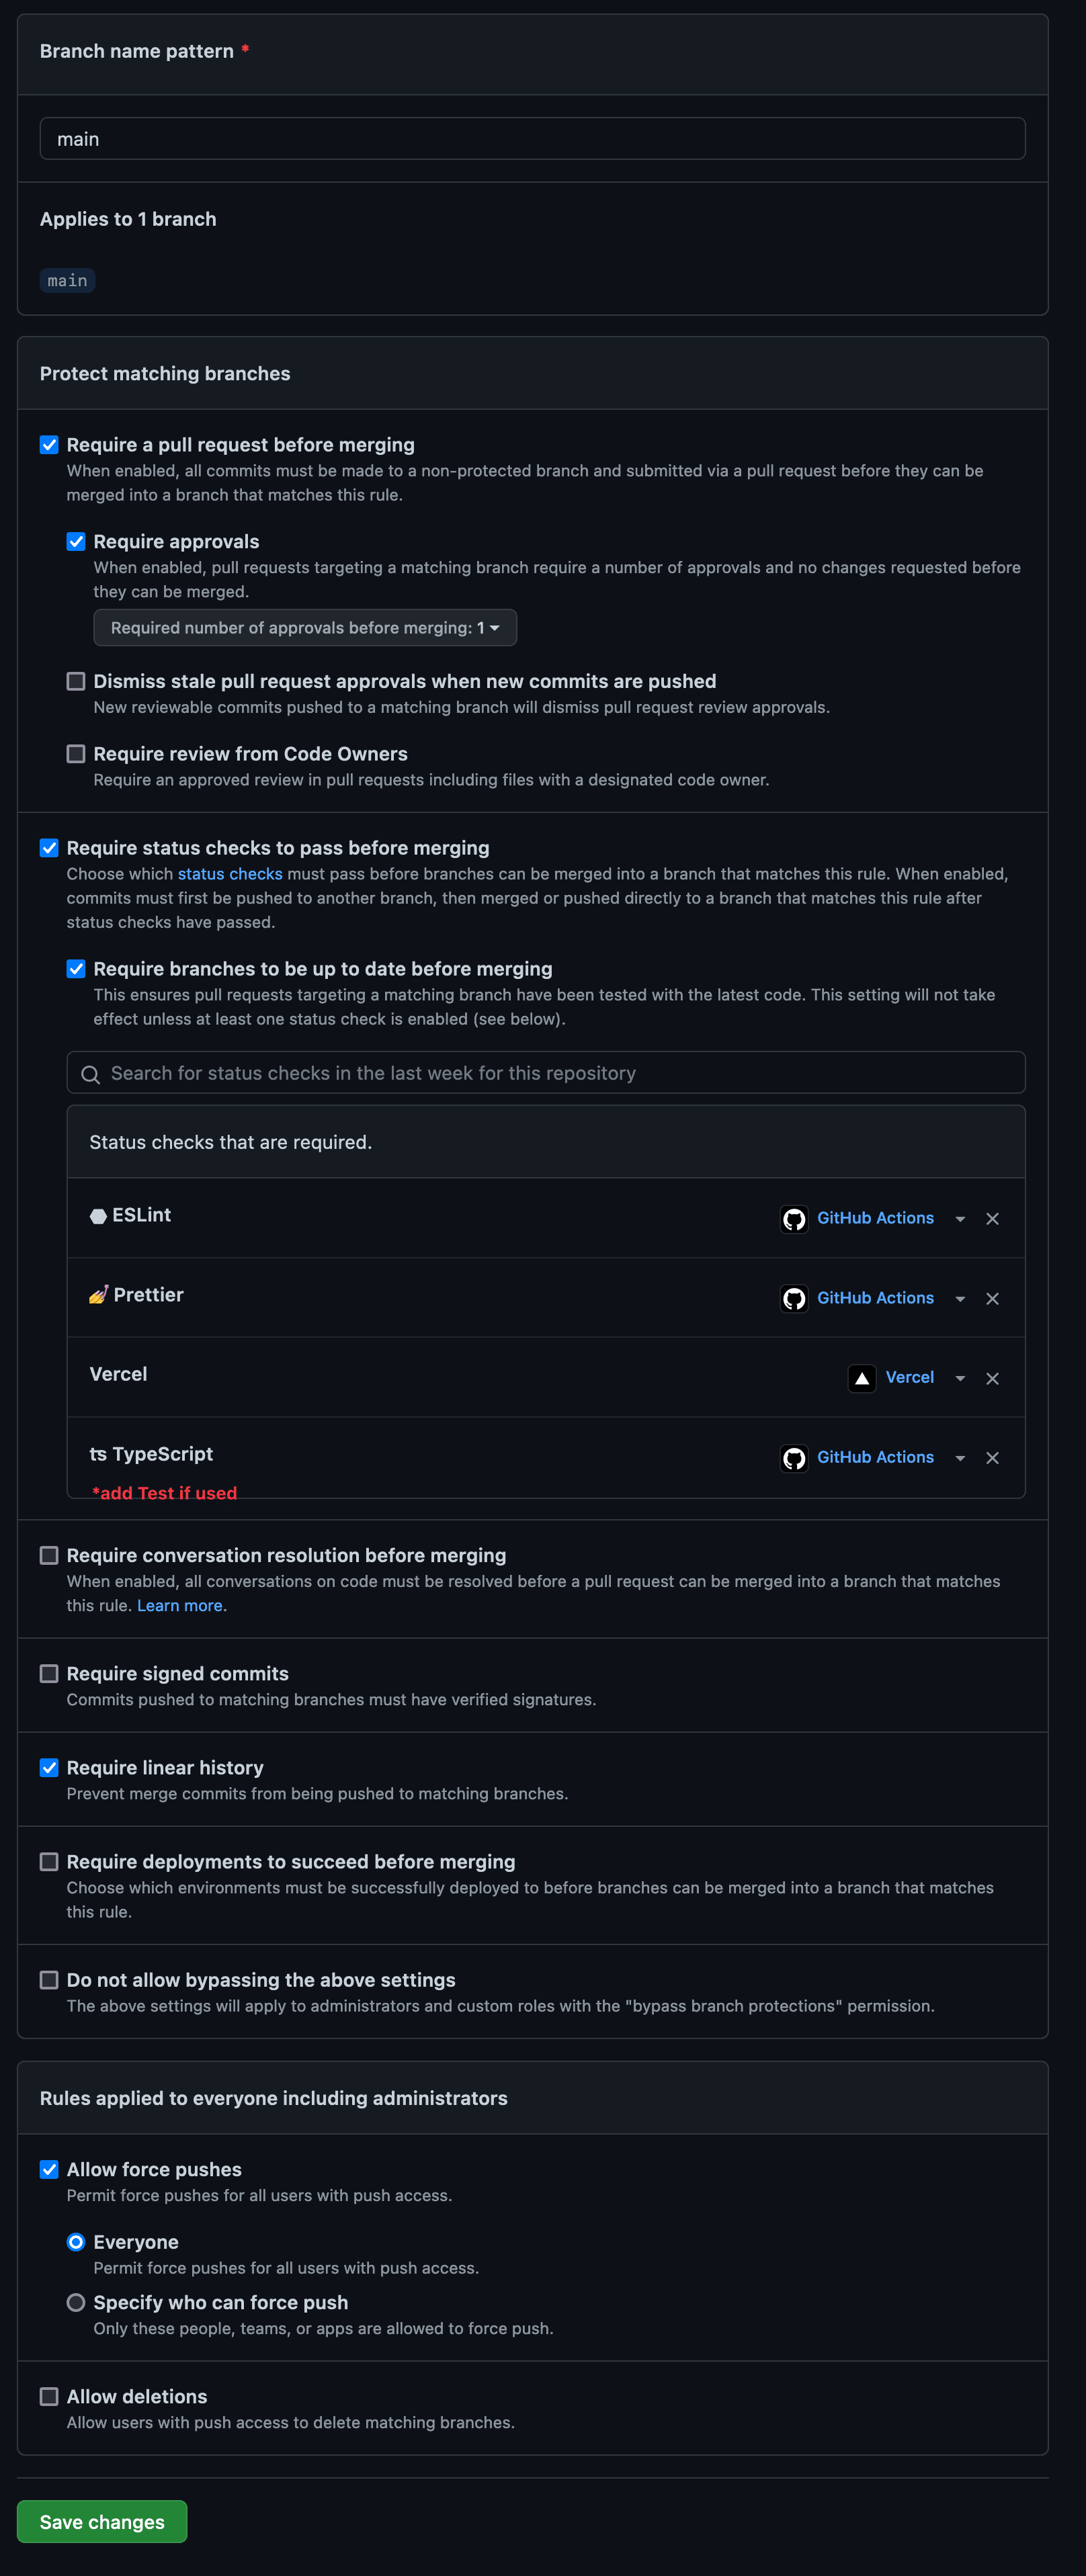
Task: Click the GitHub logo icon beside TypeScript
Action: click(794, 1458)
